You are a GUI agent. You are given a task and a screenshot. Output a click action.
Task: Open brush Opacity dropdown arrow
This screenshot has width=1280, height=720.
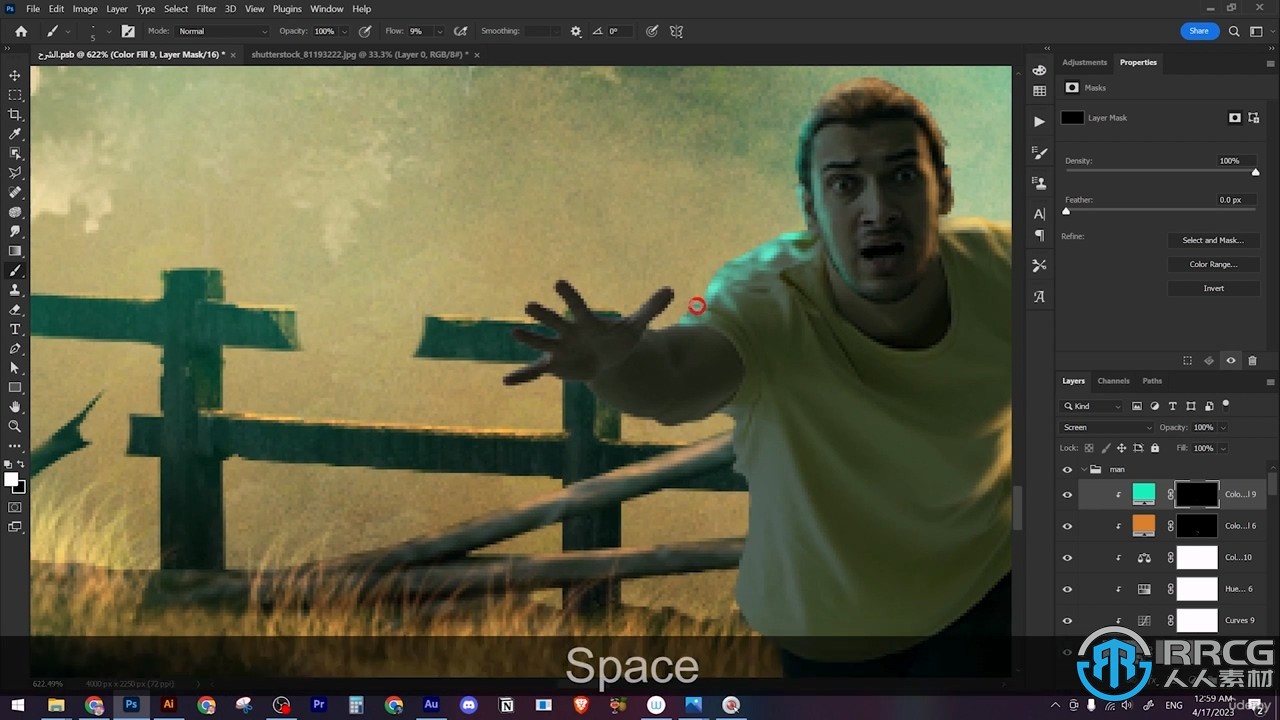pos(344,31)
